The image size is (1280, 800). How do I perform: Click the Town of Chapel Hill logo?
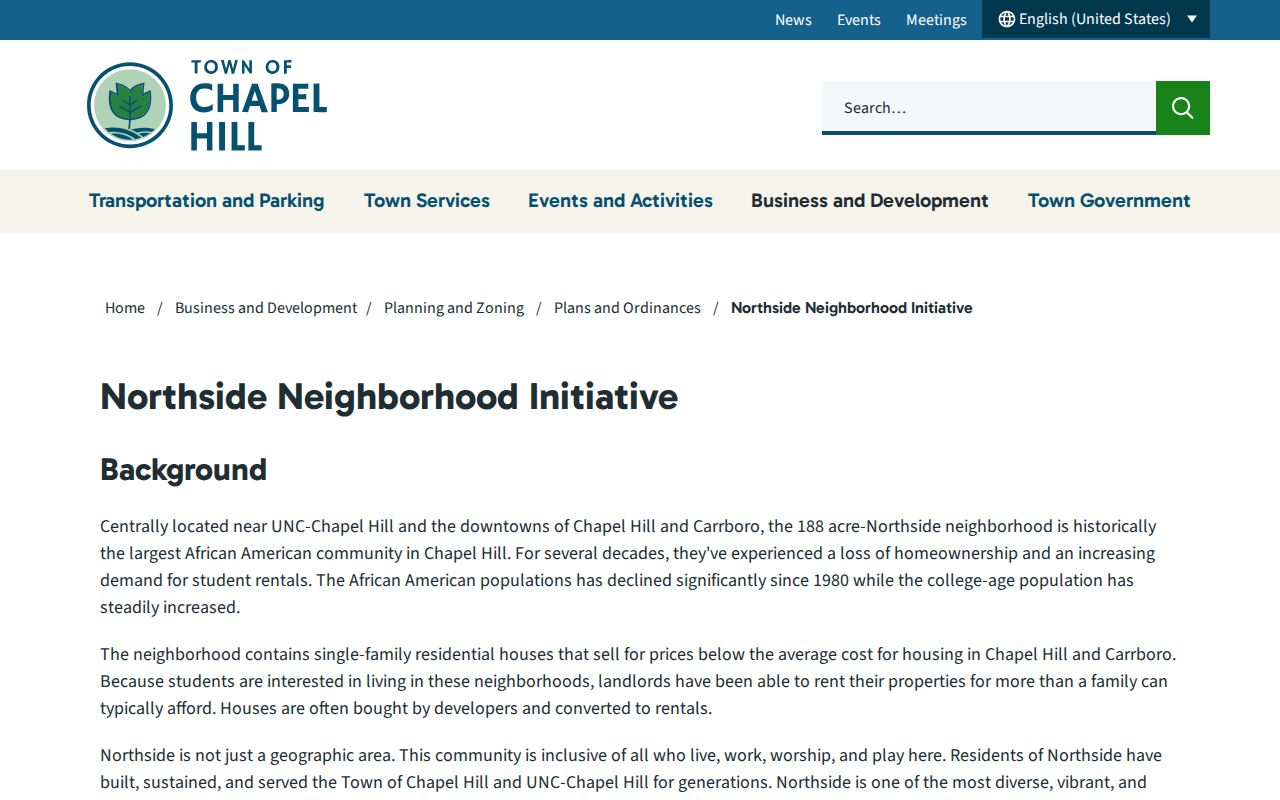coord(207,105)
